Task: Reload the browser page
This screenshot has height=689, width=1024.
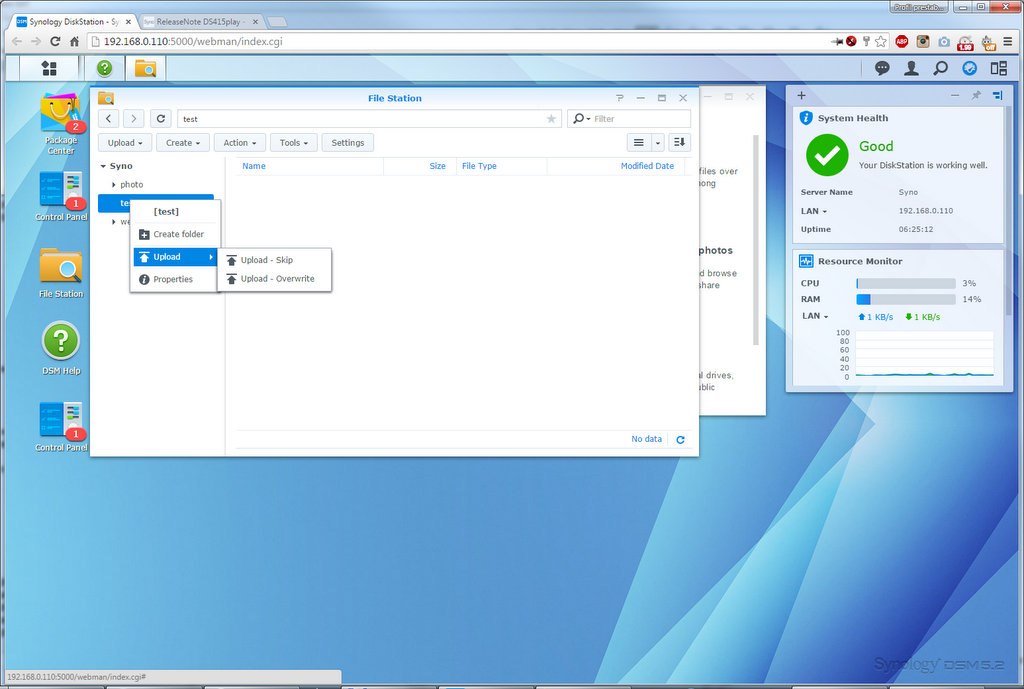Action: pos(56,41)
